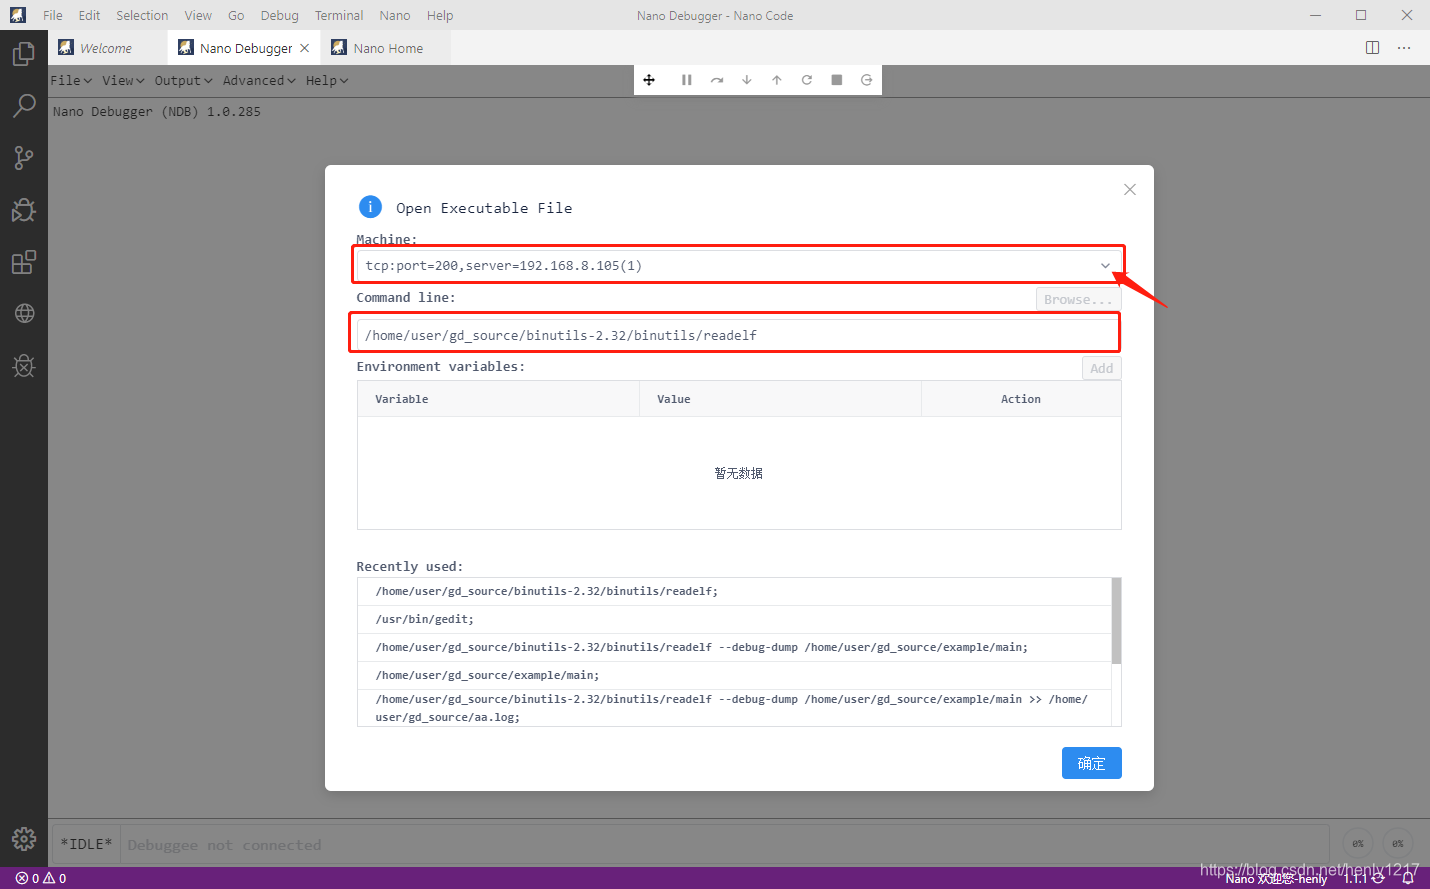Viewport: 1430px width, 889px height.
Task: Click version 1.1.1 sync status item
Action: pyautogui.click(x=1364, y=878)
